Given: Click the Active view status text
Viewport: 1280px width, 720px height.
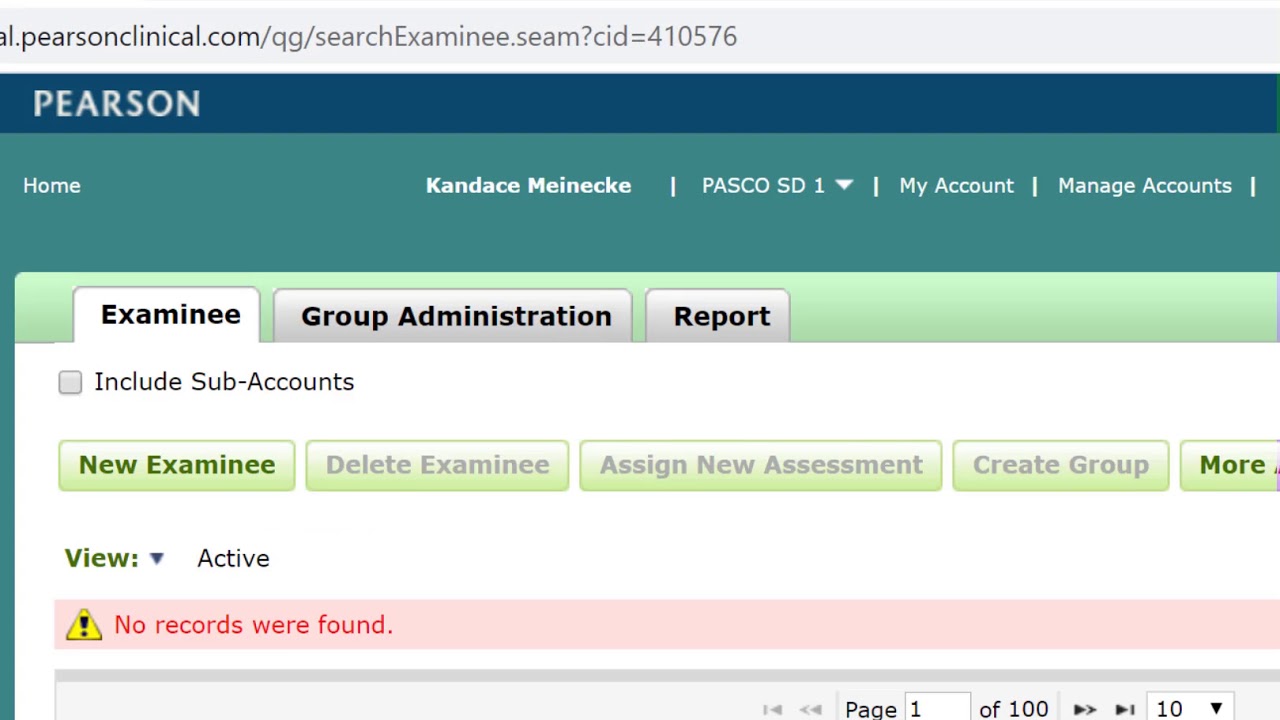Looking at the screenshot, I should pos(233,558).
